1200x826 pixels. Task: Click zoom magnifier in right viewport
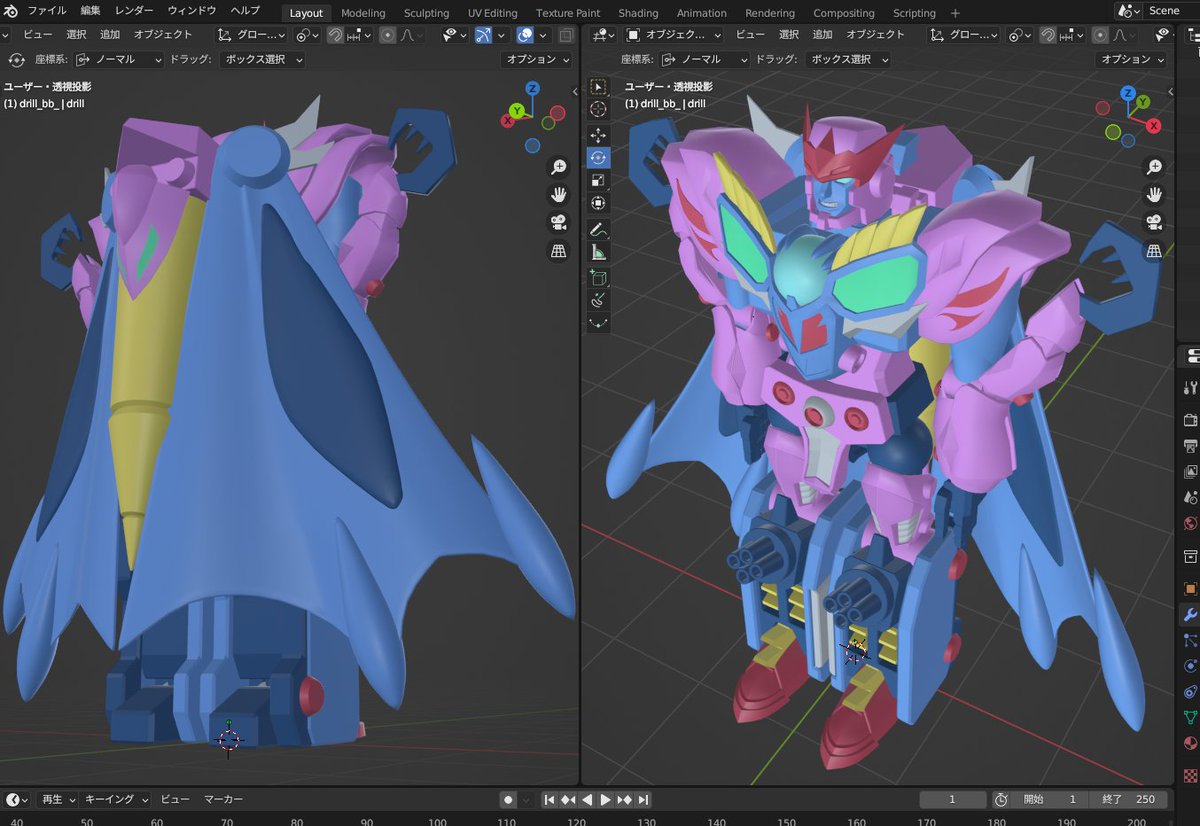(1154, 166)
